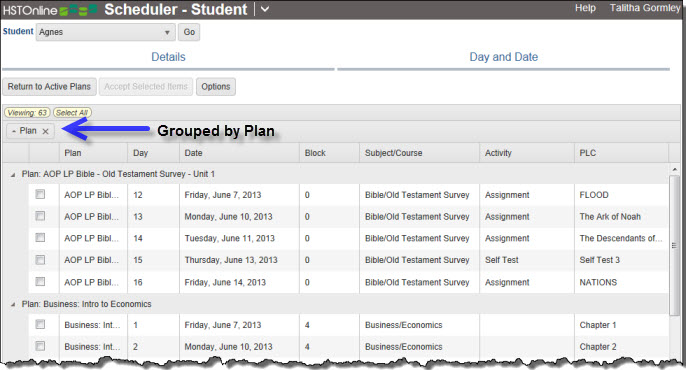
Task: Click Return to Active Plans button
Action: pos(49,87)
